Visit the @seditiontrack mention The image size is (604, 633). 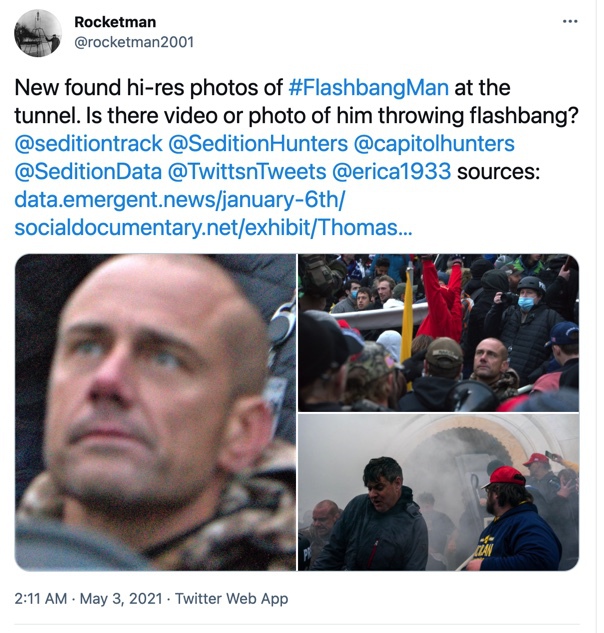tap(88, 144)
